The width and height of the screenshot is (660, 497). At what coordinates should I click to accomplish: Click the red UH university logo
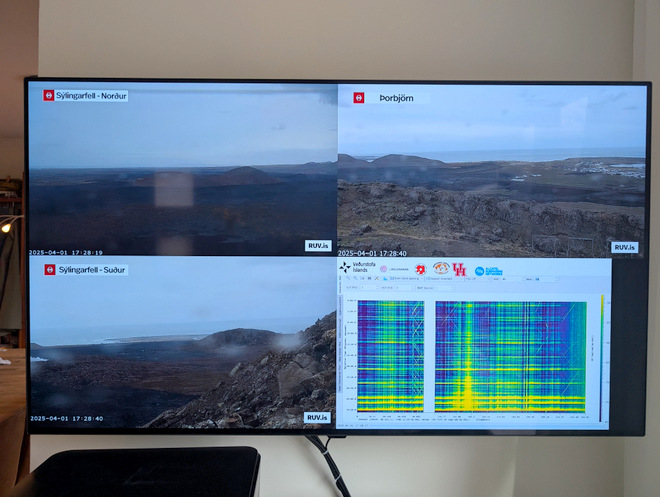click(459, 270)
